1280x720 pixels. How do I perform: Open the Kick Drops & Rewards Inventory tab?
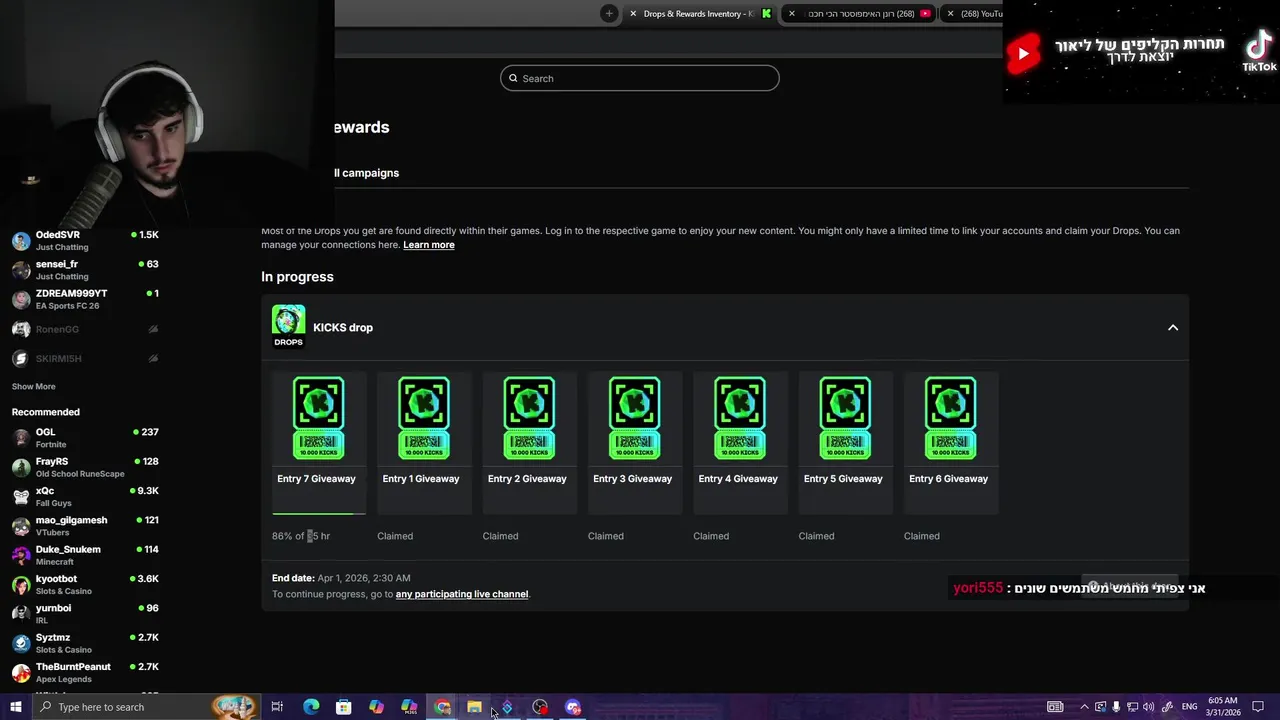[x=700, y=14]
